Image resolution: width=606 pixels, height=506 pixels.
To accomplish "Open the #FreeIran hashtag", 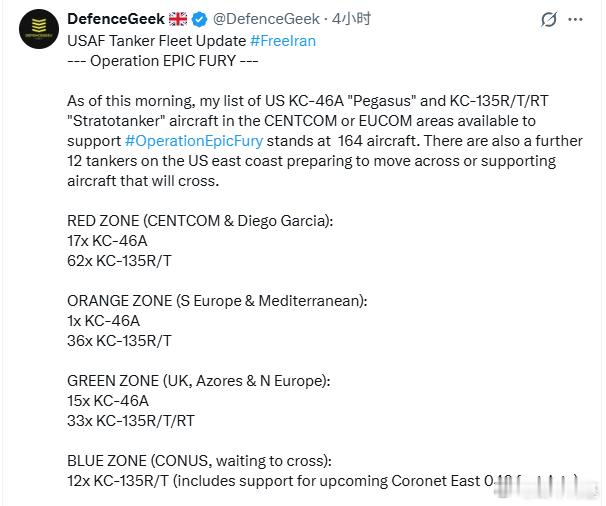I will [x=286, y=40].
